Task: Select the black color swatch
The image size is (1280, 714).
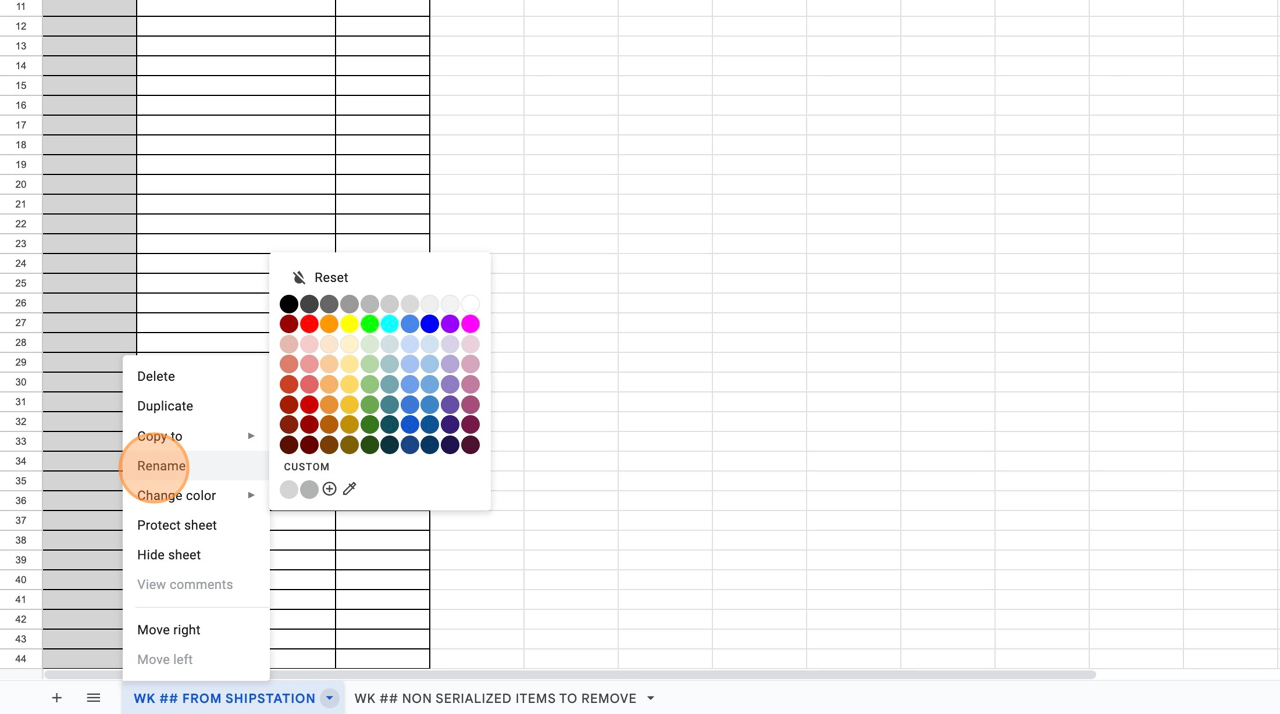Action: pyautogui.click(x=289, y=304)
